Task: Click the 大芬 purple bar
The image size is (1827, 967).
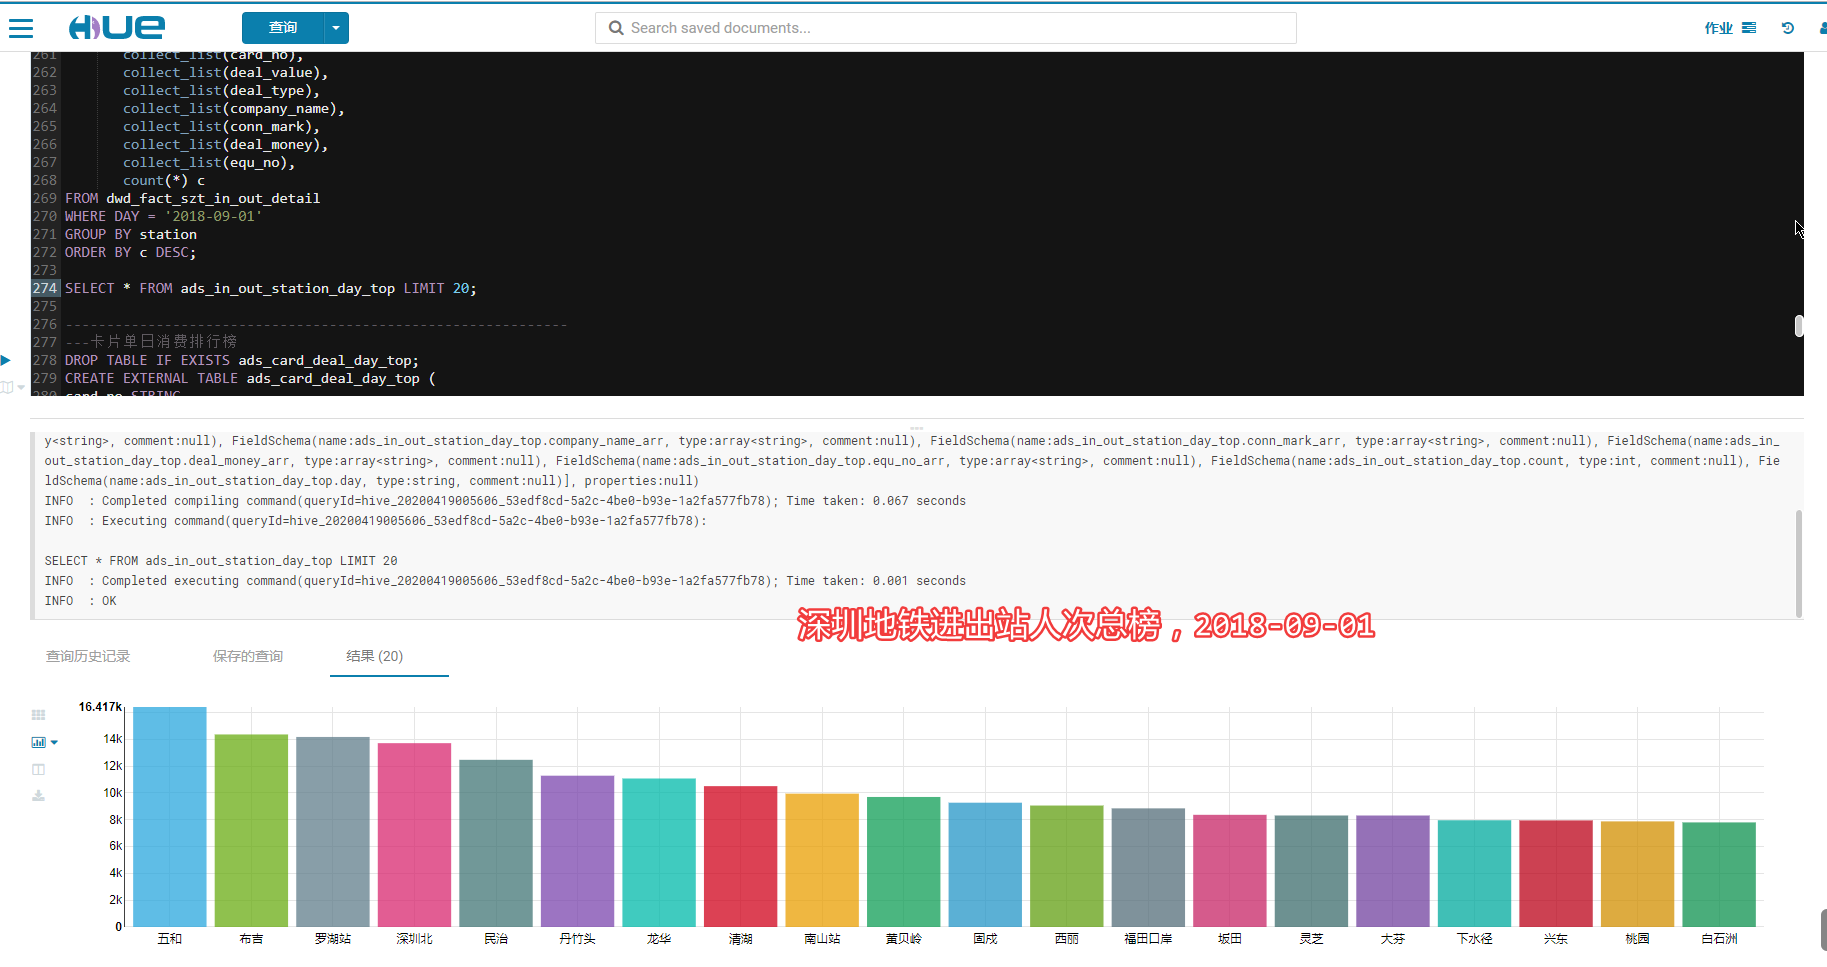Action: [x=1393, y=871]
